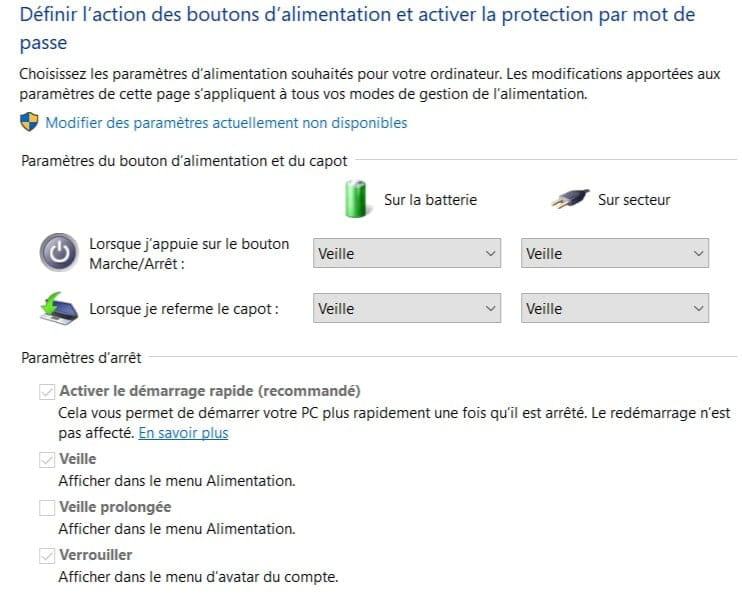Toggle Activer le démarrage rapide checkbox
This screenshot has height=600, width=742.
click(x=47, y=392)
